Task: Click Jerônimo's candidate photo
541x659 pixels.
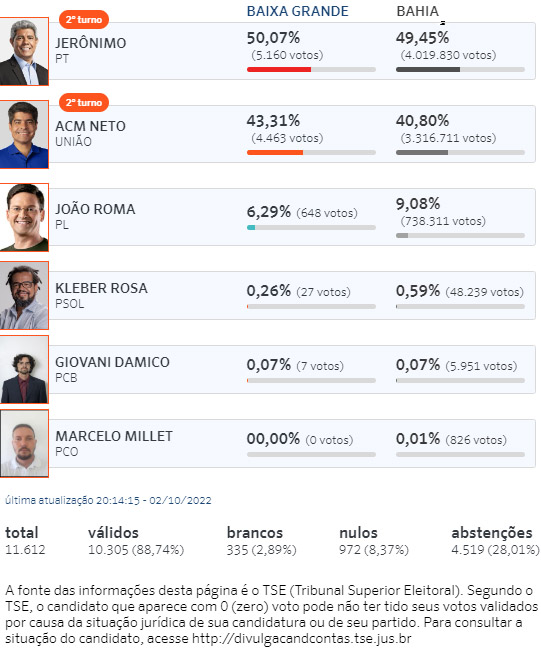Action: tap(24, 51)
